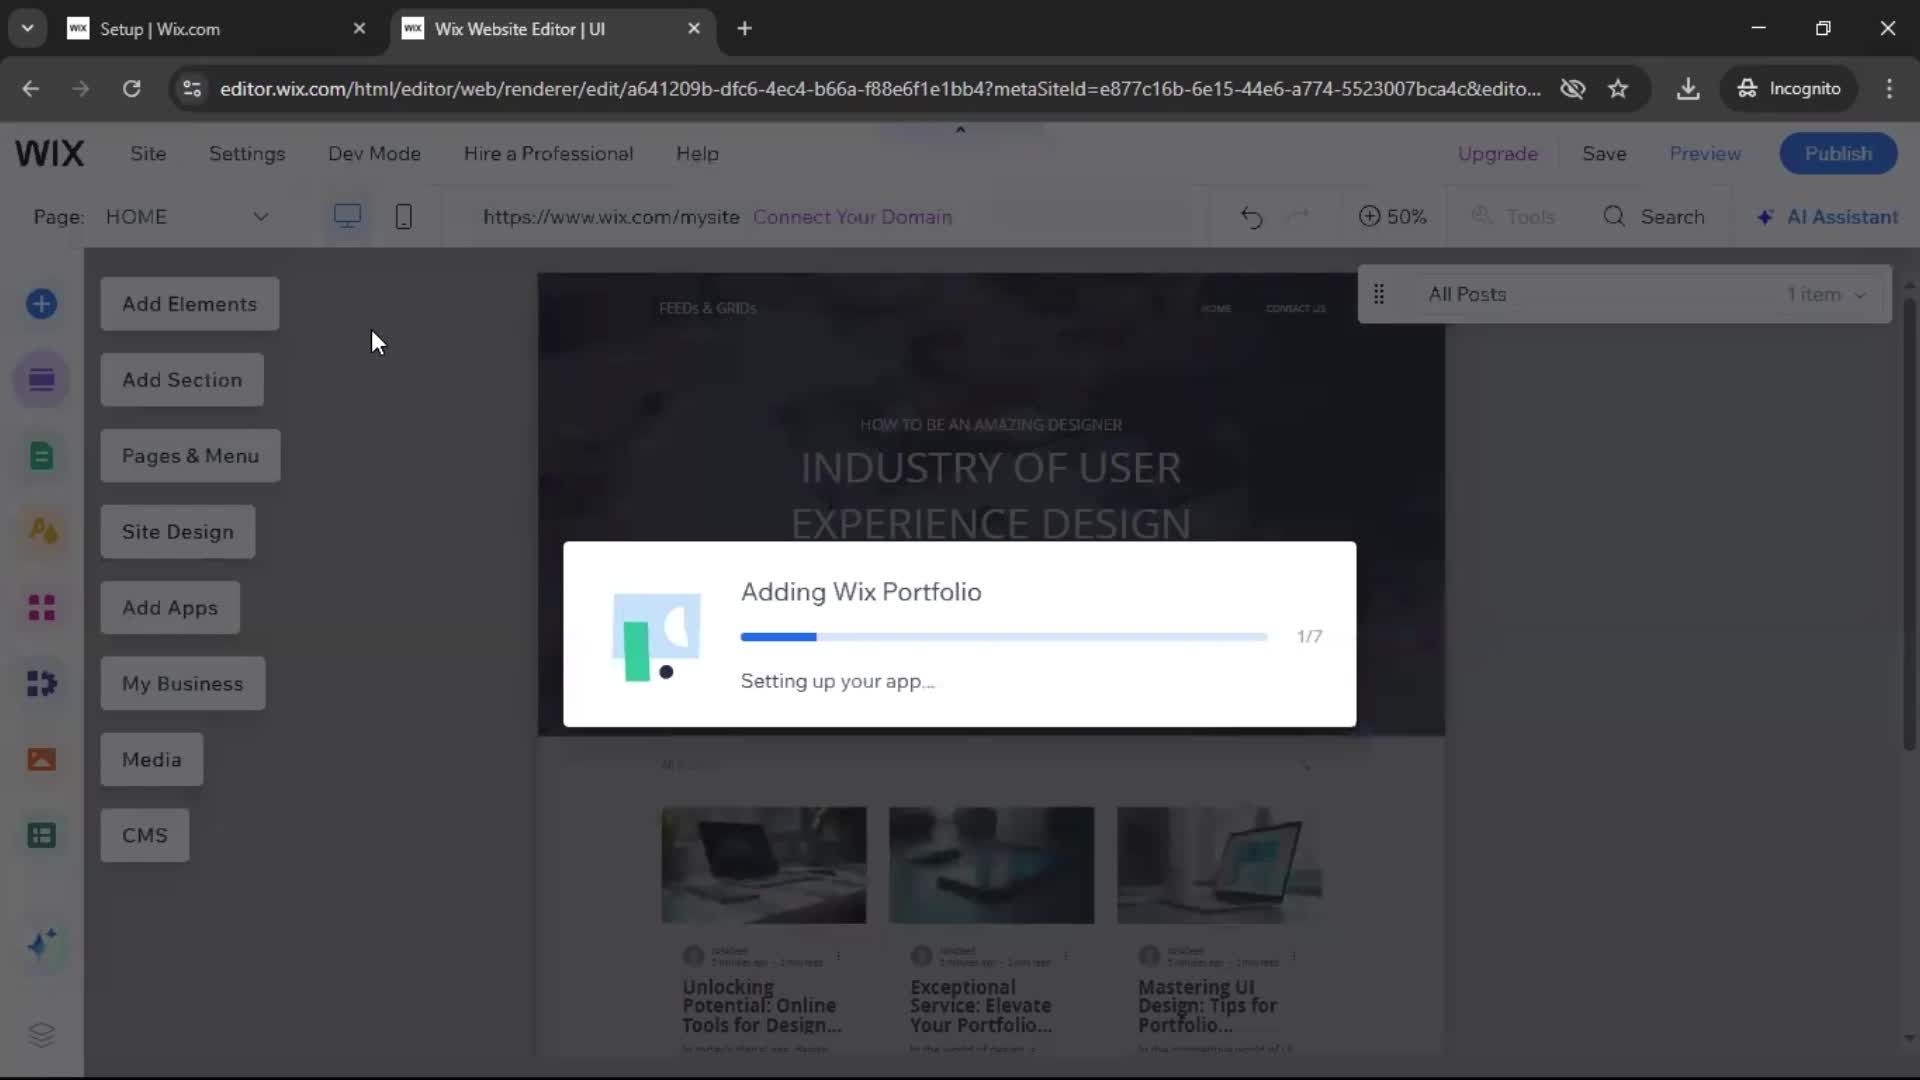
Task: Open the Site menu
Action: 148,153
